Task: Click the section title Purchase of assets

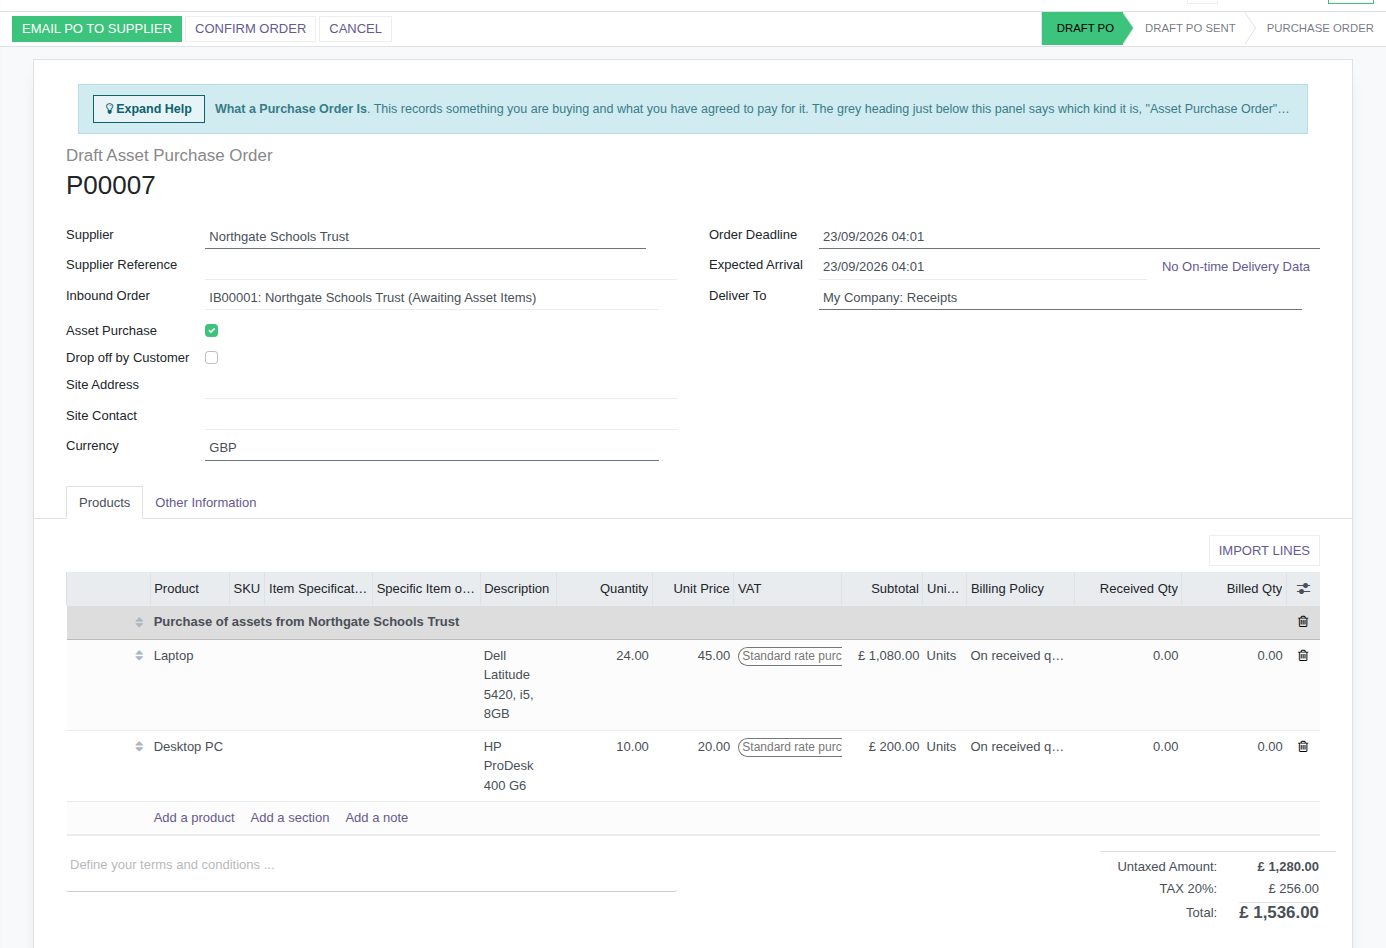Action: 306,622
